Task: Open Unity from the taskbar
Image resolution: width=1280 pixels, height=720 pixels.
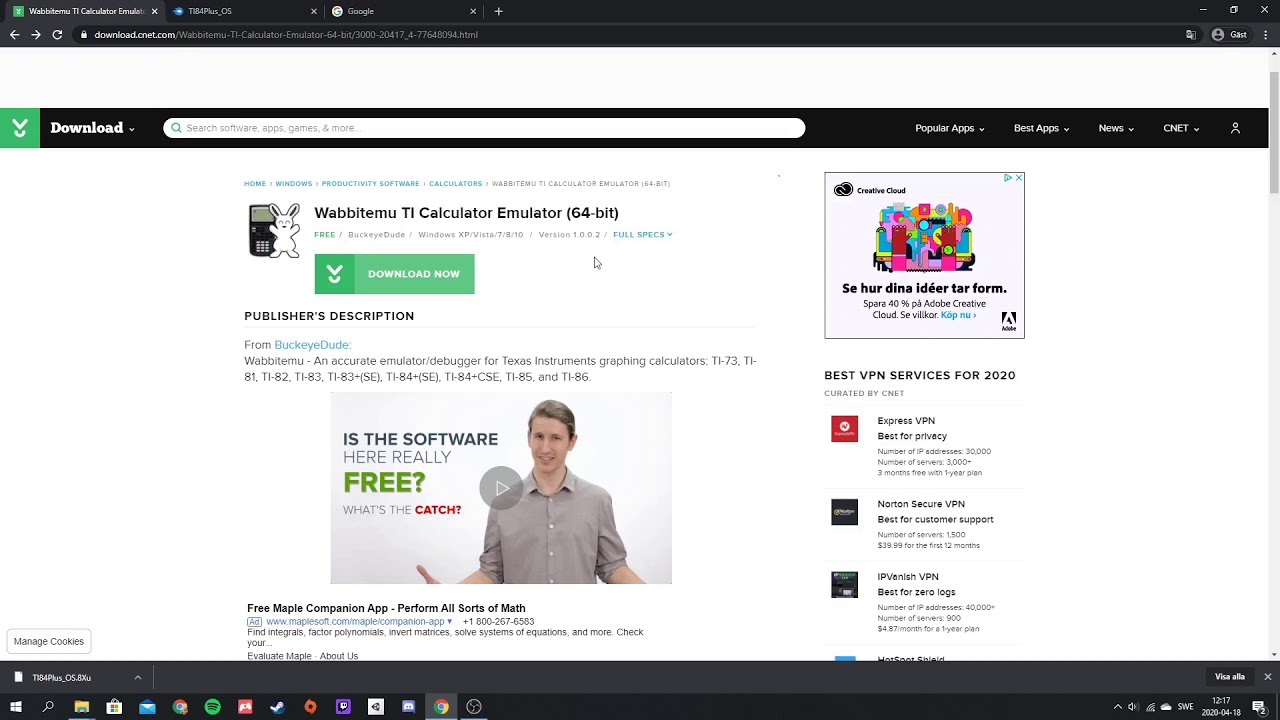Action: [x=375, y=706]
